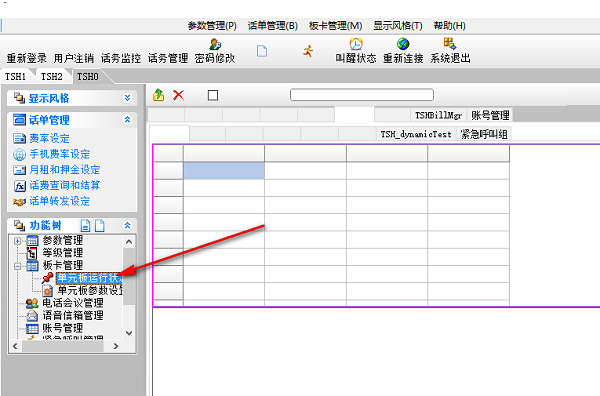Click tree scrollbar up arrow
600x396 pixels.
coord(129,242)
